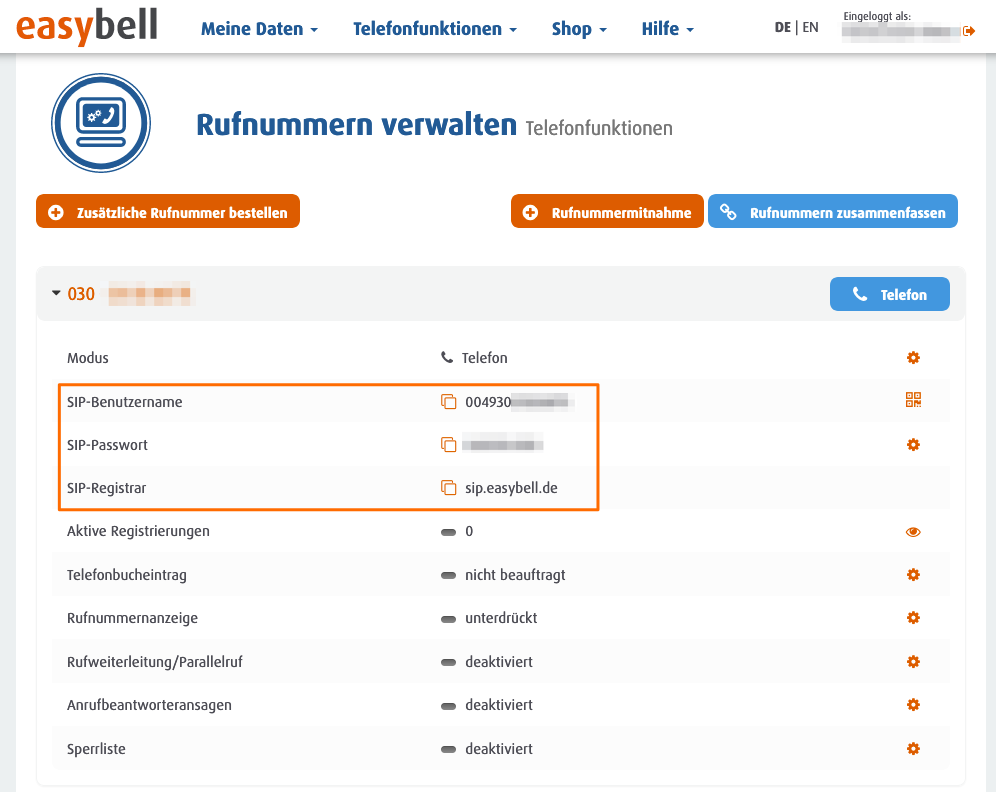
Task: Open Telefonbucheintrag settings gear
Action: [913, 575]
